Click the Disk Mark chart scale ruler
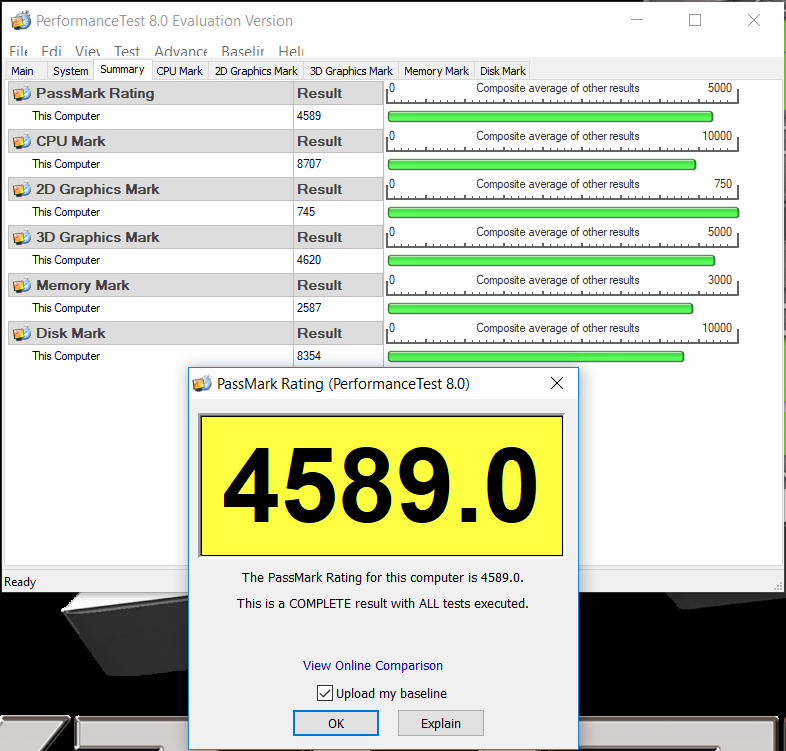The height and width of the screenshot is (751, 786). click(x=562, y=333)
